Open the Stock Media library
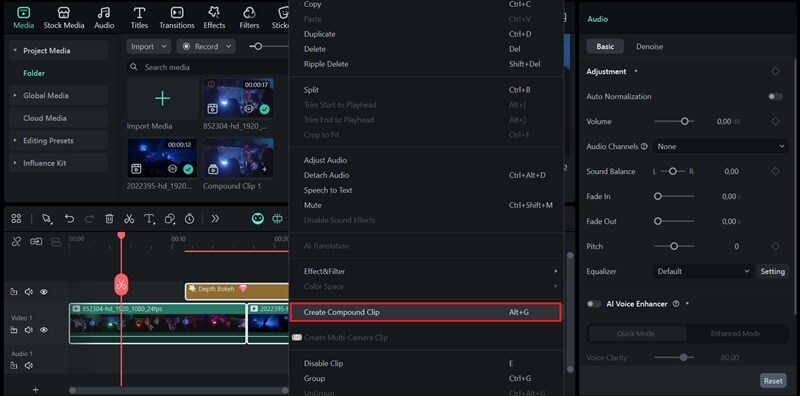The height and width of the screenshot is (396, 800). (64, 18)
